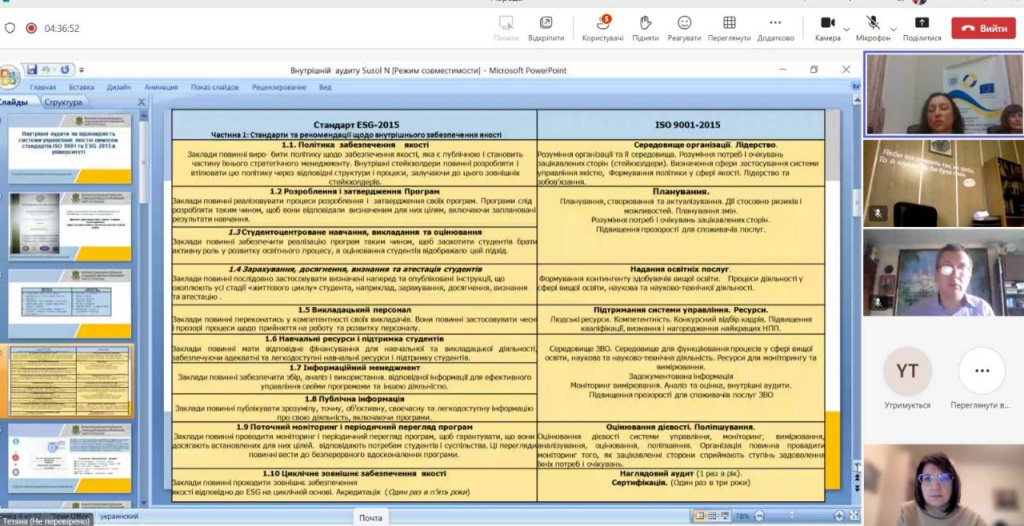Click PowerPoint help icon at ribbon right

click(856, 86)
